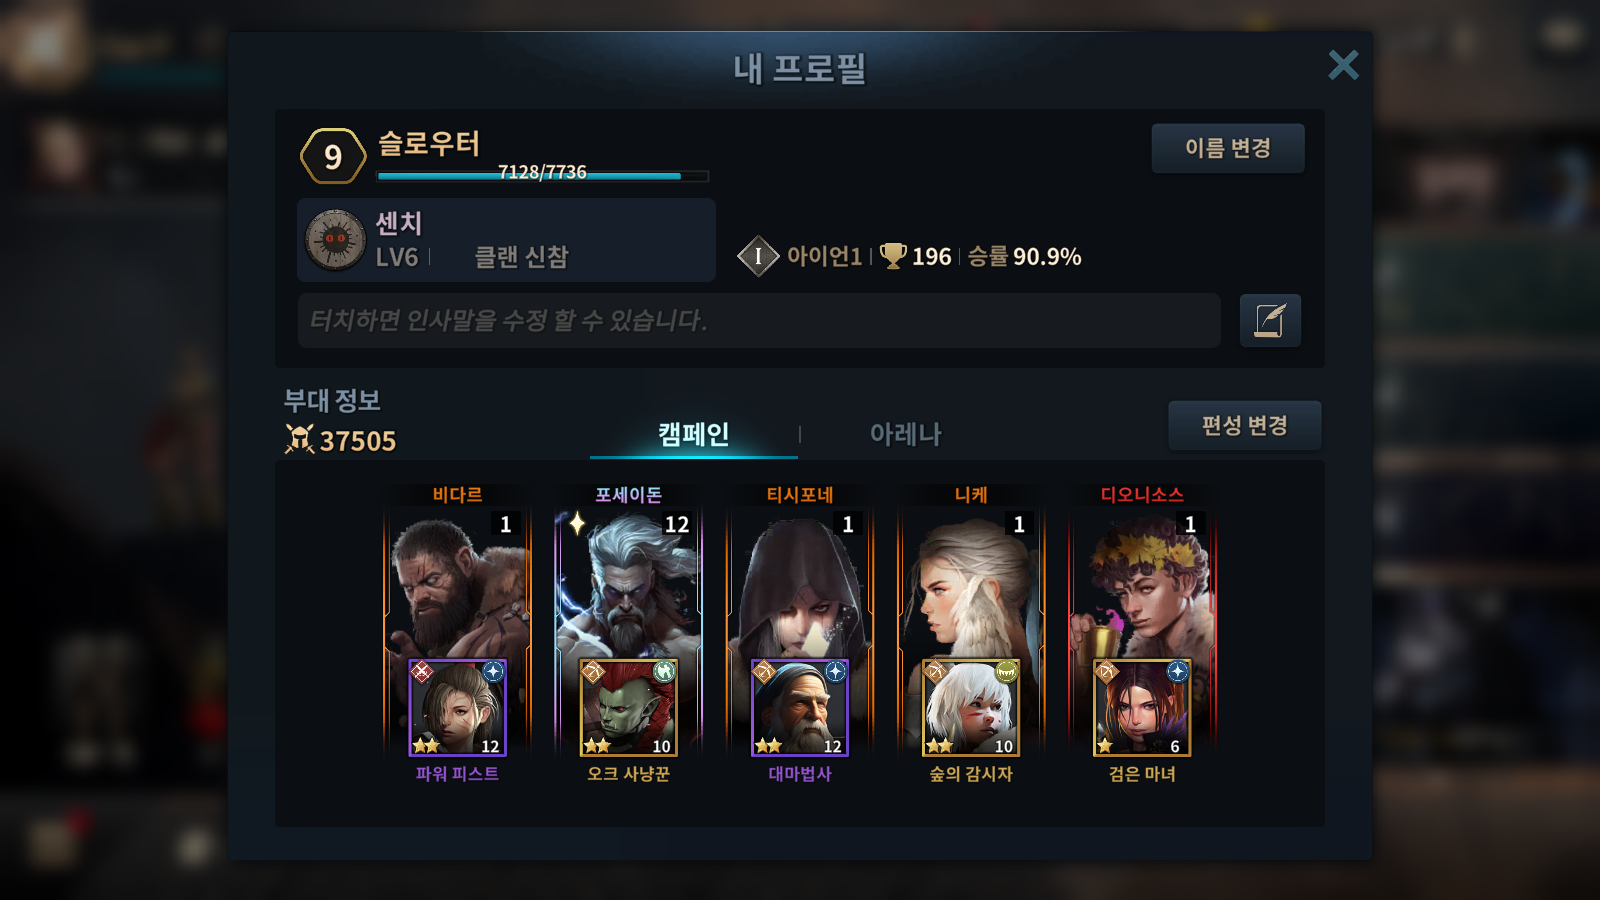Screen dimensions: 1600x900
Task: Click the 아이언1 rank diamond icon
Action: pos(758,256)
